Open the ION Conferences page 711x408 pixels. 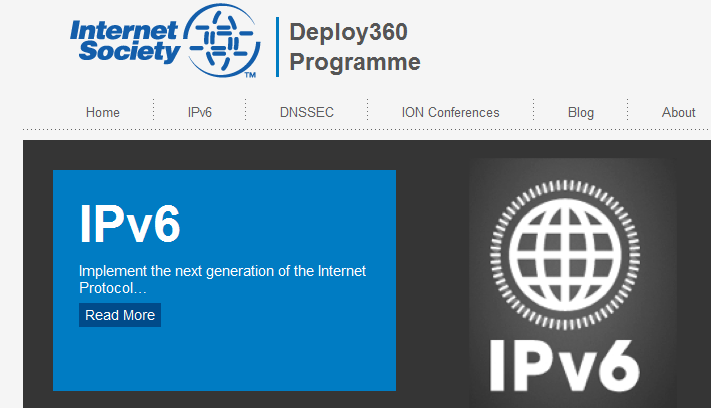(x=450, y=112)
